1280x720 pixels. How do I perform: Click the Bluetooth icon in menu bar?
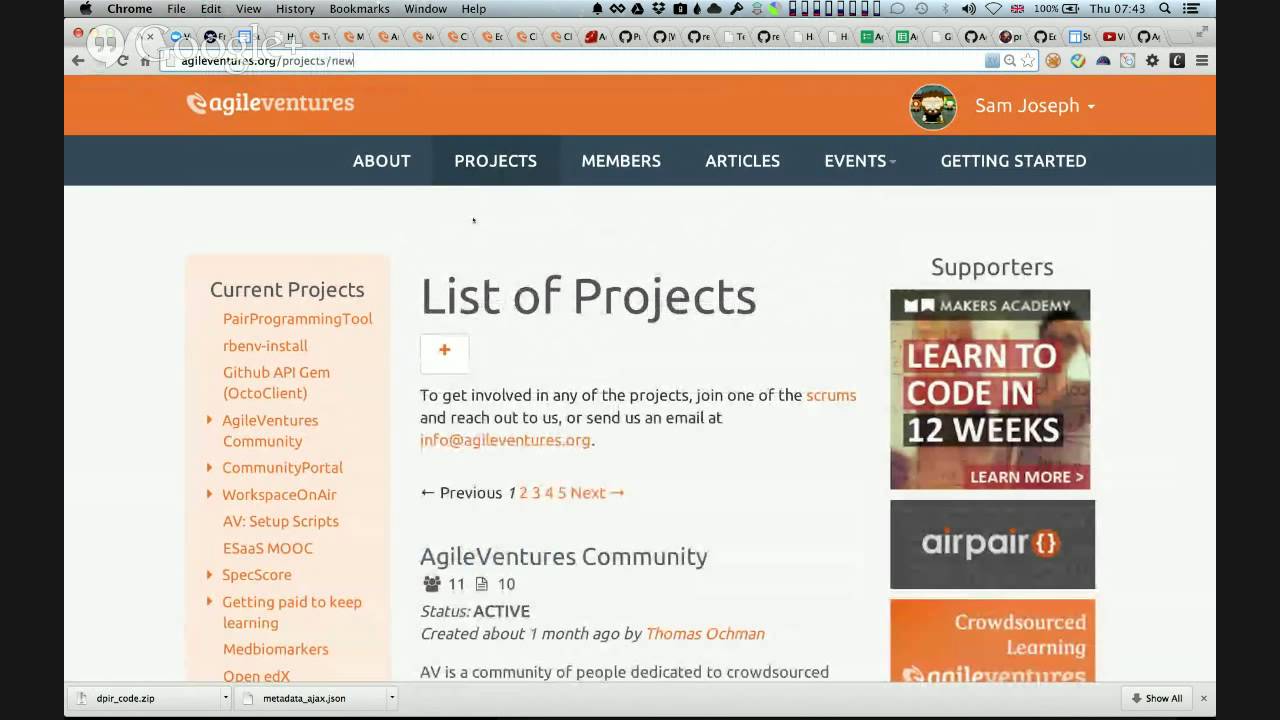click(945, 9)
